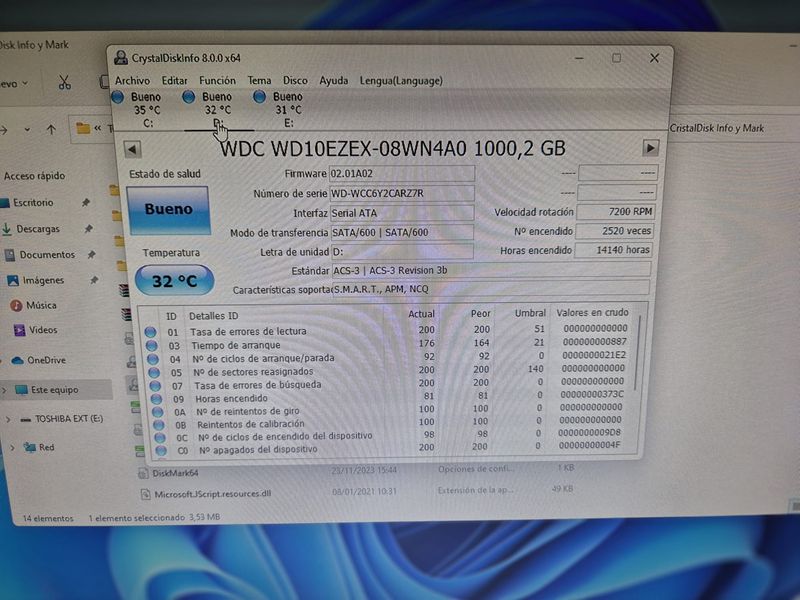Click the Detalles ID column header
800x600 pixels.
click(213, 316)
